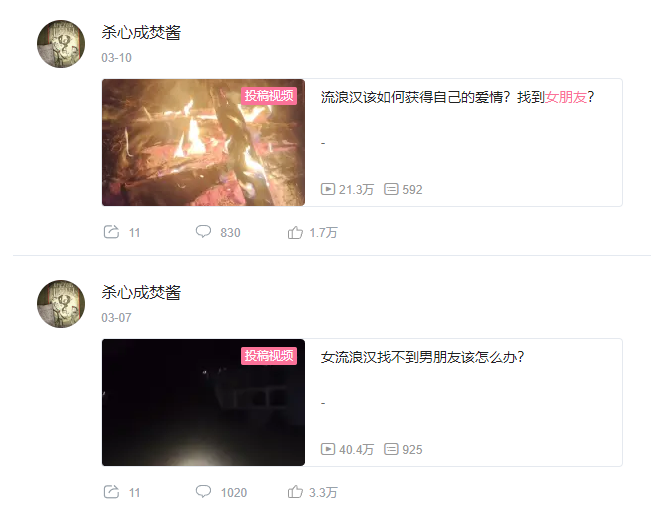Click the pink 女朋友 keyword link
651x513 pixels.
click(566, 97)
